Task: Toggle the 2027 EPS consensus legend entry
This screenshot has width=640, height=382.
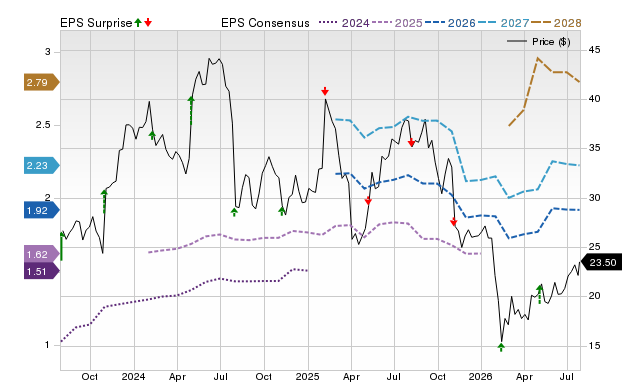Action: pyautogui.click(x=504, y=23)
